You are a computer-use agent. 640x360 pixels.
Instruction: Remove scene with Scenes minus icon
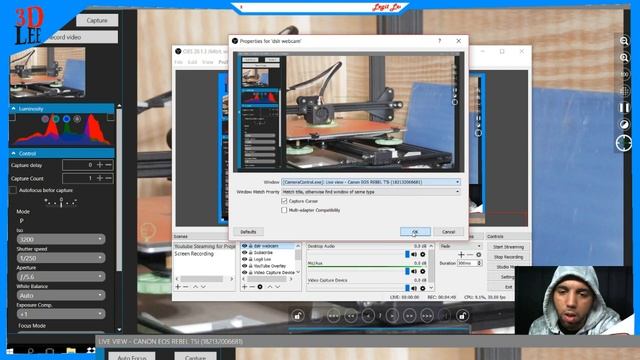[x=186, y=287]
